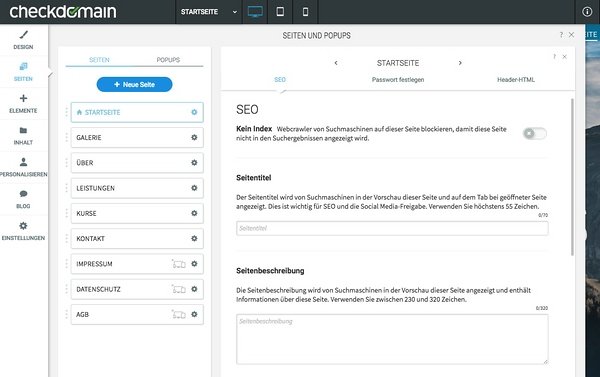Select the Startseite page in list
This screenshot has width=600, height=377.
click(x=137, y=112)
